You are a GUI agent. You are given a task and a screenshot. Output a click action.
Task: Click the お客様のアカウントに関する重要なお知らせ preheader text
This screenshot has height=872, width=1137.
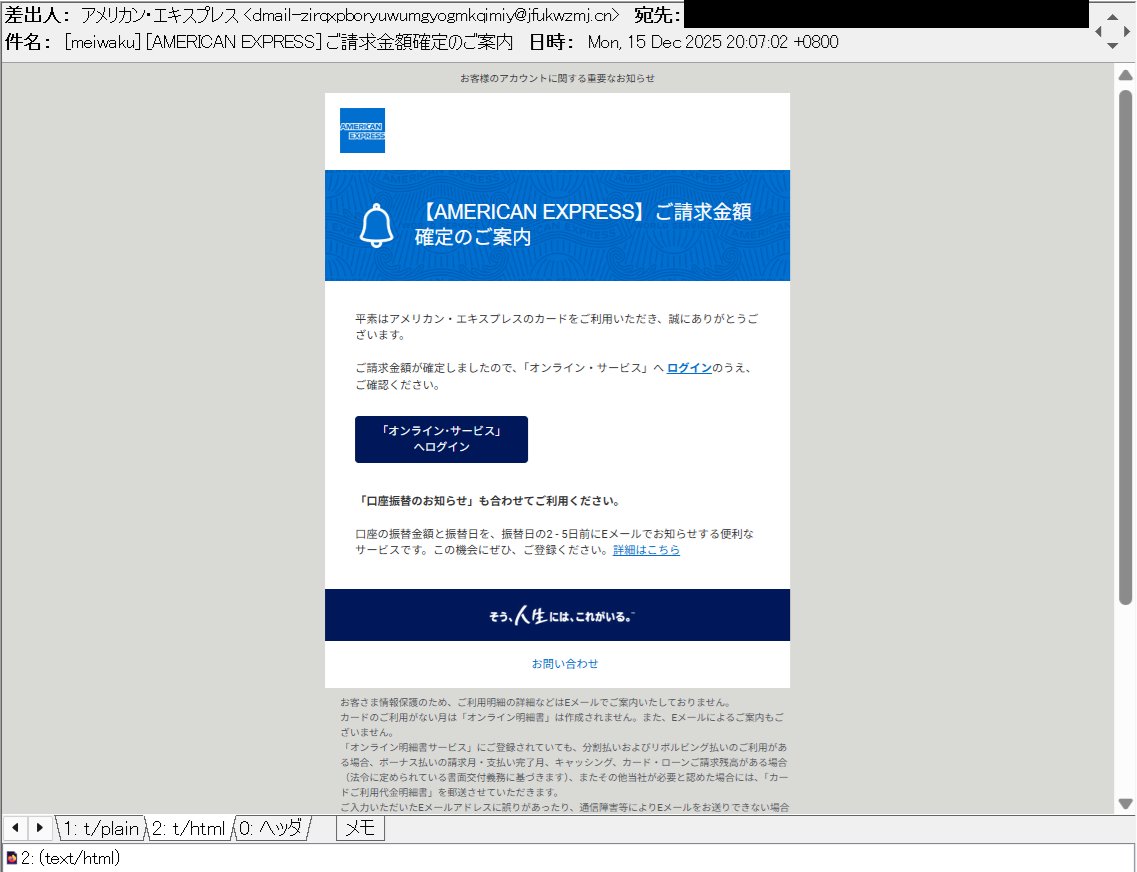pos(557,78)
